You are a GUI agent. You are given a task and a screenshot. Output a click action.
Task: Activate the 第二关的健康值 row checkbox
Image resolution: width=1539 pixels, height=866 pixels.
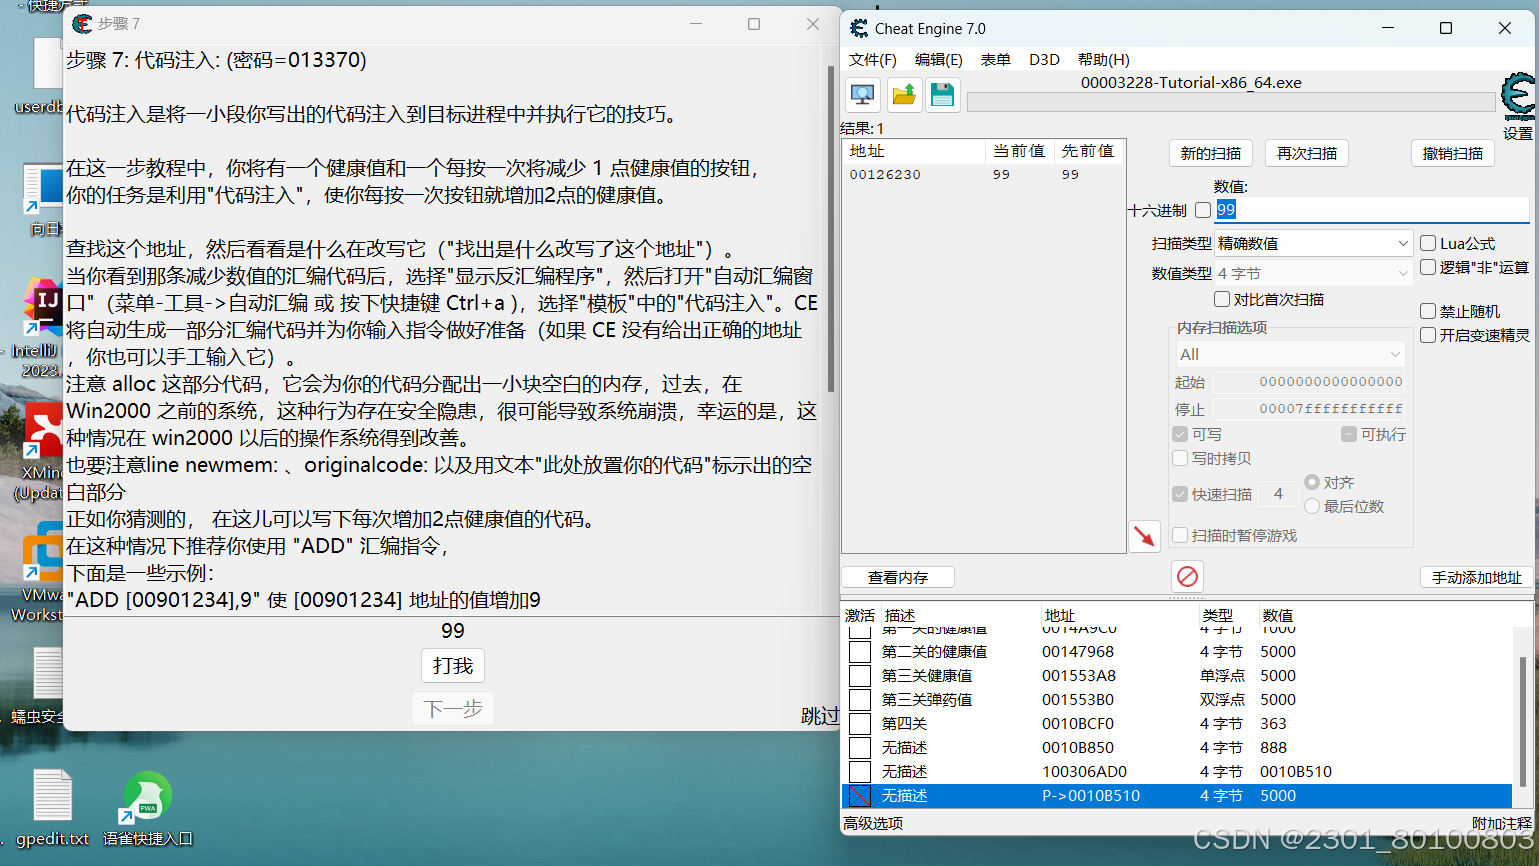pos(860,652)
